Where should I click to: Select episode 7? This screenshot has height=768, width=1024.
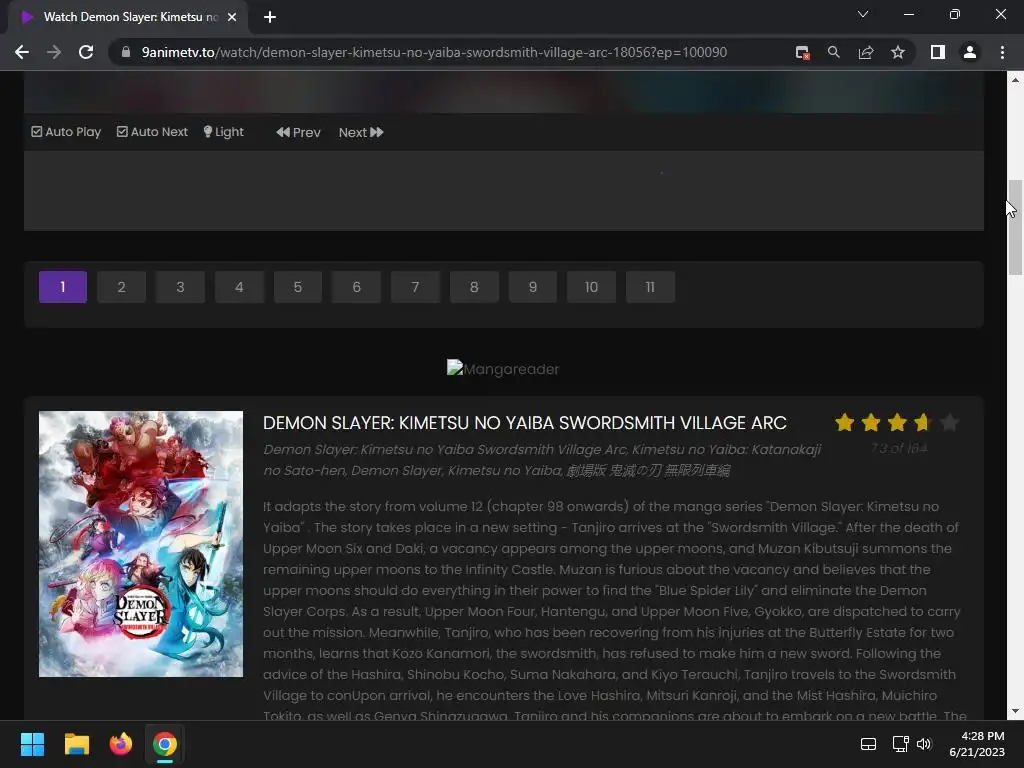click(x=415, y=287)
